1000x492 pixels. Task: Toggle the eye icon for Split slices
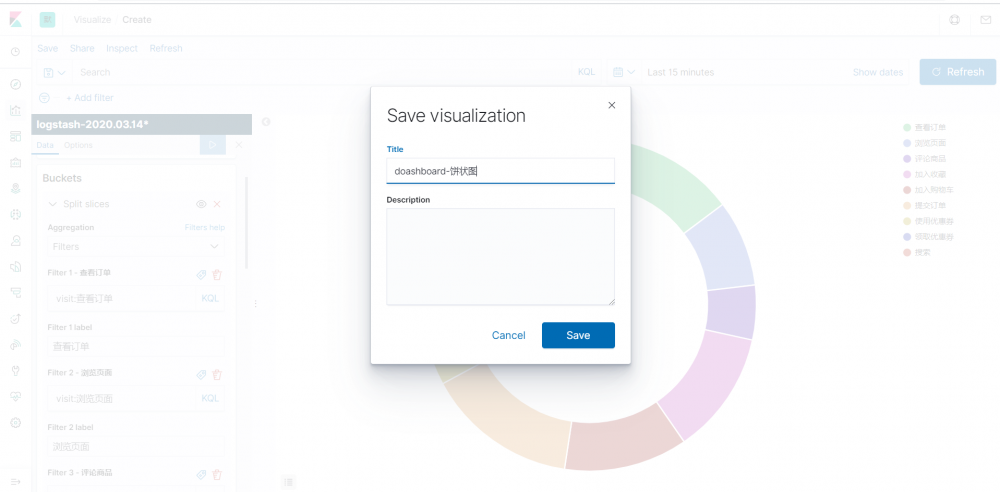pyautogui.click(x=201, y=204)
